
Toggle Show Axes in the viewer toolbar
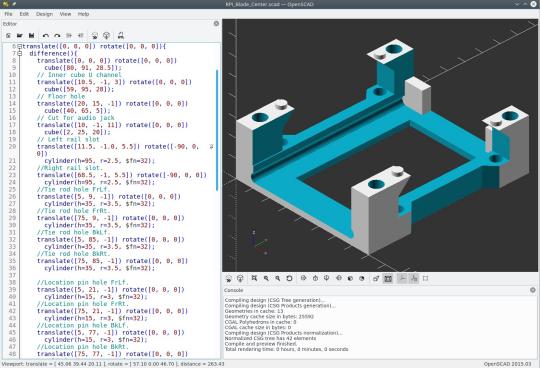(402, 278)
